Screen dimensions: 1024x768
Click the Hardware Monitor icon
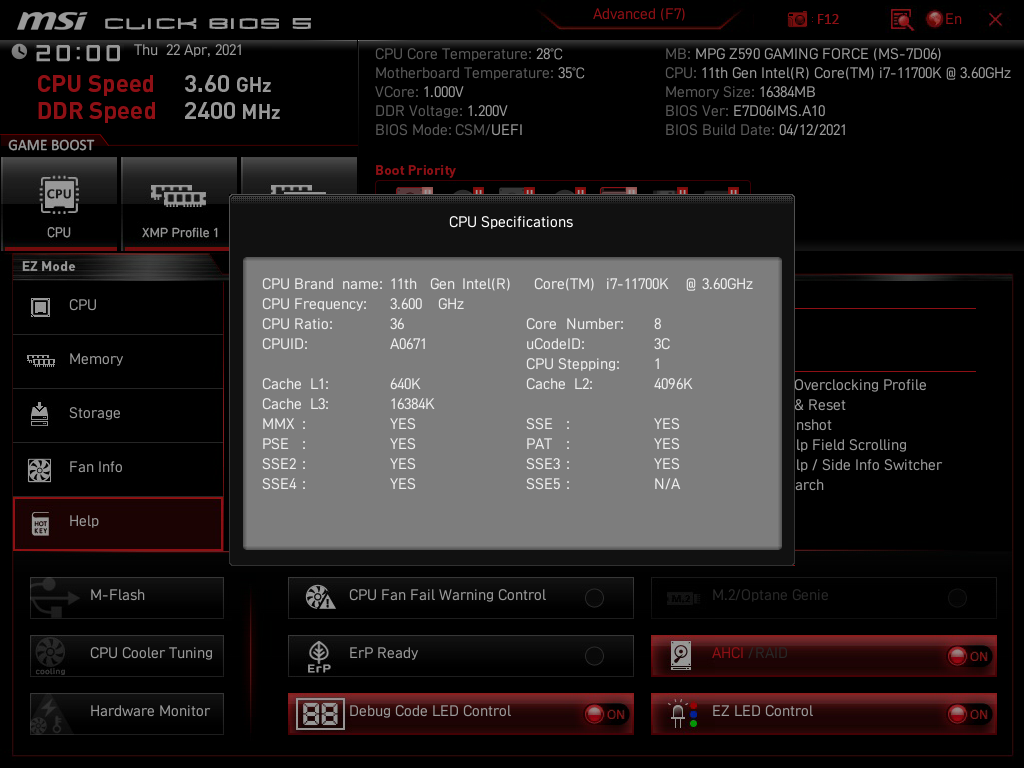(50, 714)
